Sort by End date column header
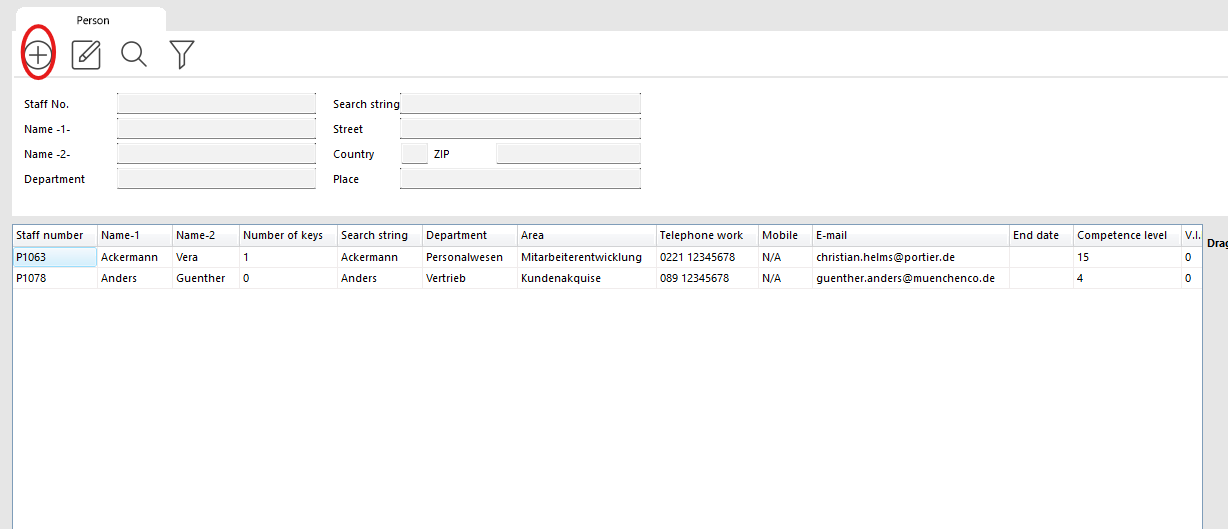This screenshot has width=1228, height=529. pos(1041,236)
